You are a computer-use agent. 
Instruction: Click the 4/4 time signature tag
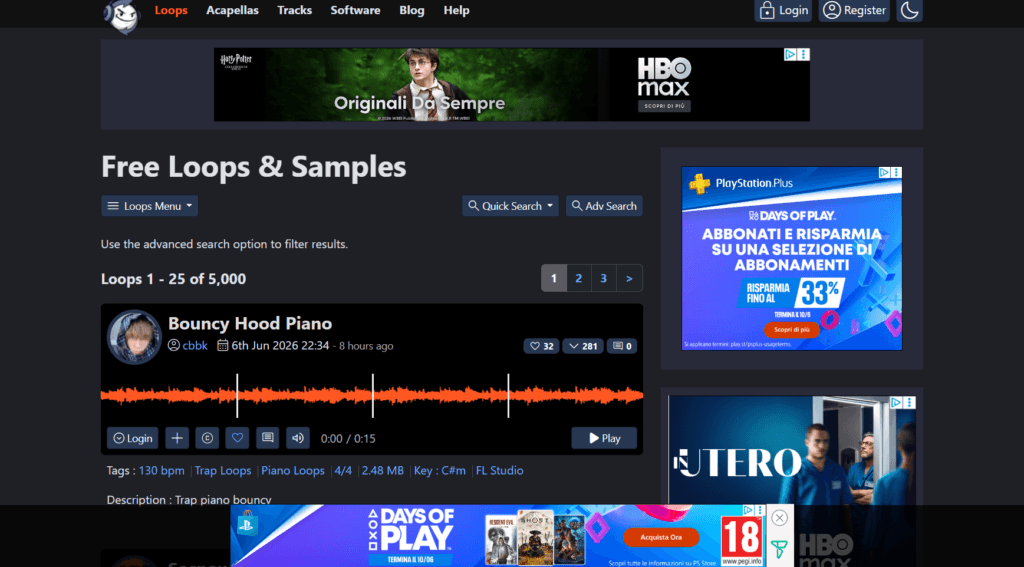343,470
